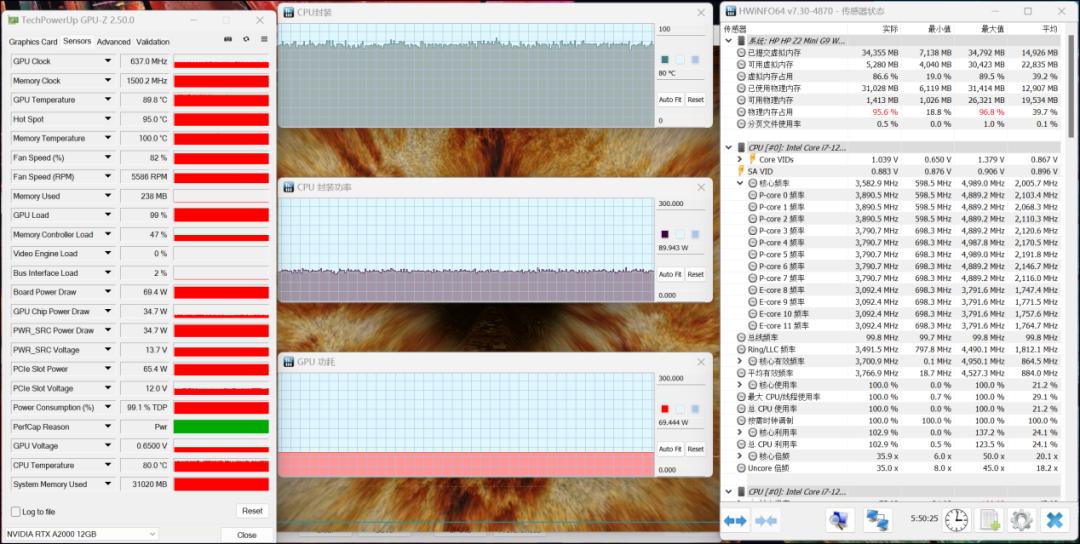Viewport: 1080px width, 544px height.
Task: Click GPU-Z screenshot camera icon
Action: click(x=228, y=40)
